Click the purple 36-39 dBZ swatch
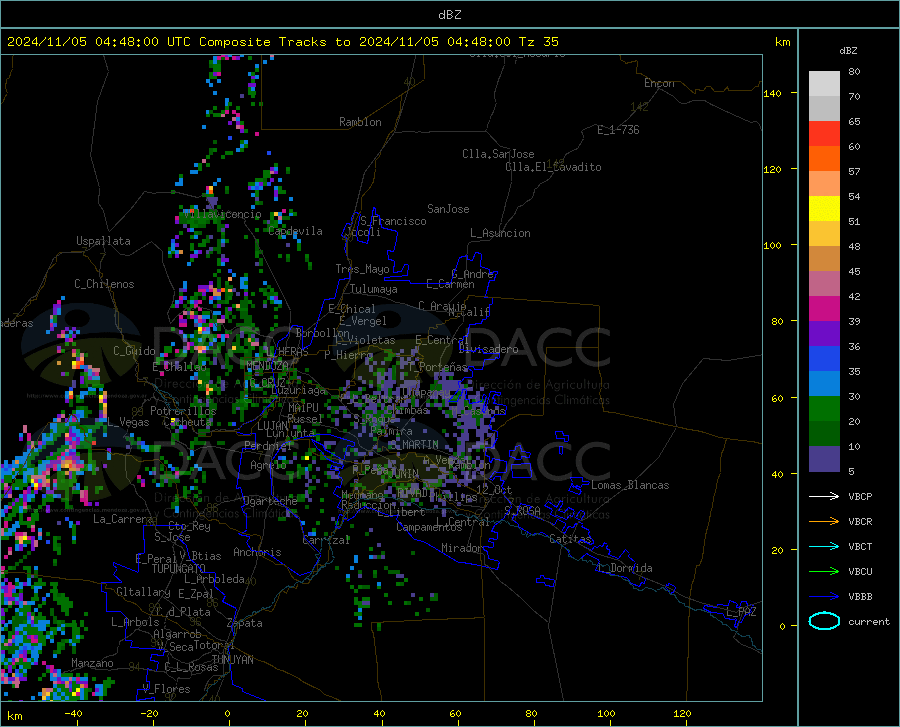 (824, 334)
